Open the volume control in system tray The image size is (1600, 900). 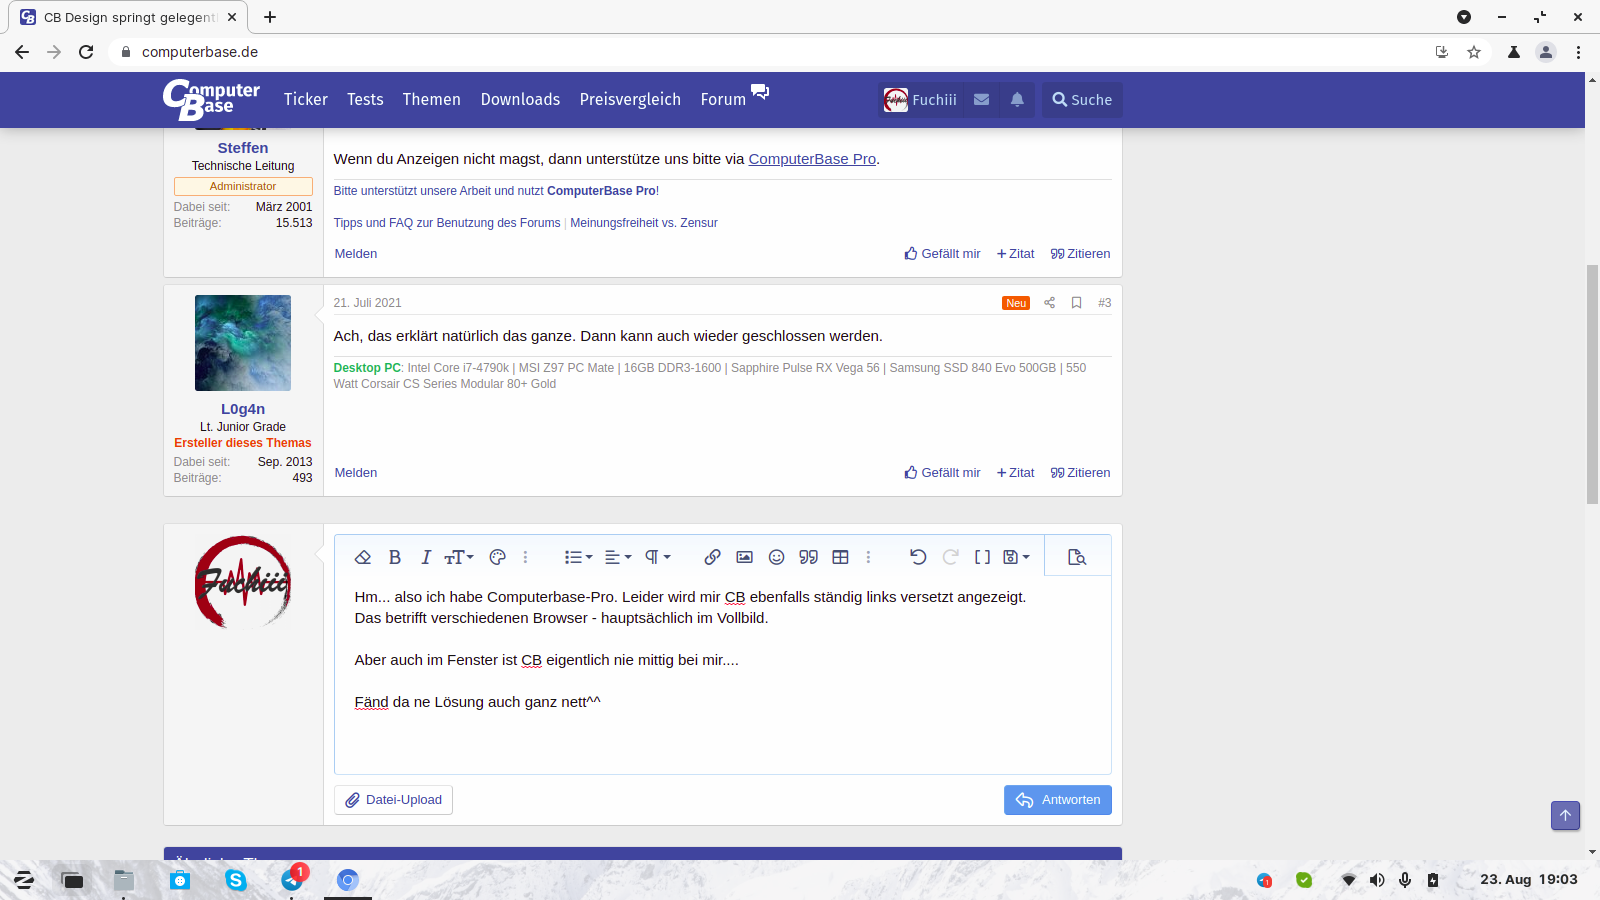(x=1377, y=880)
